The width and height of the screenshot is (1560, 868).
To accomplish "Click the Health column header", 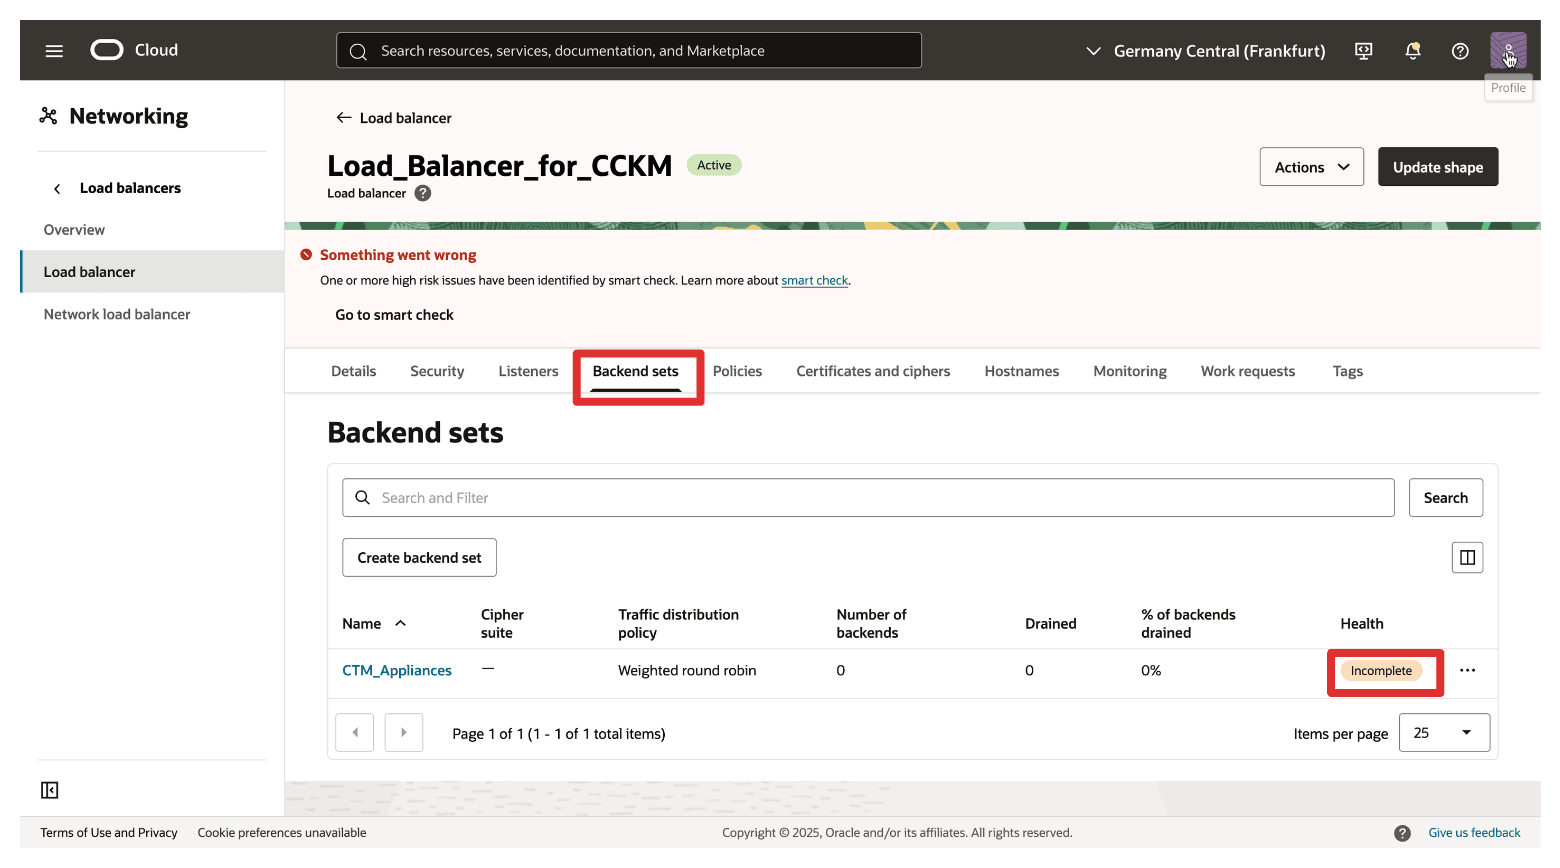I will point(1362,624).
